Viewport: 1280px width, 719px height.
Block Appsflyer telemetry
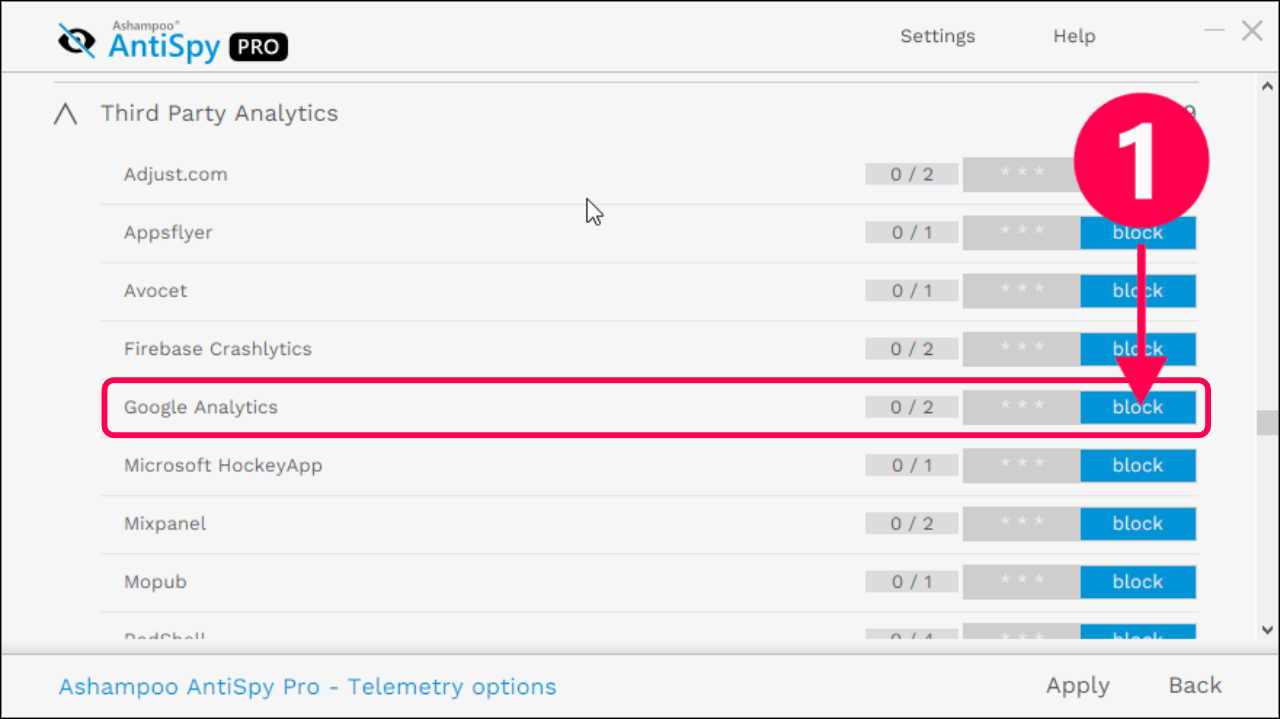[x=1138, y=233]
